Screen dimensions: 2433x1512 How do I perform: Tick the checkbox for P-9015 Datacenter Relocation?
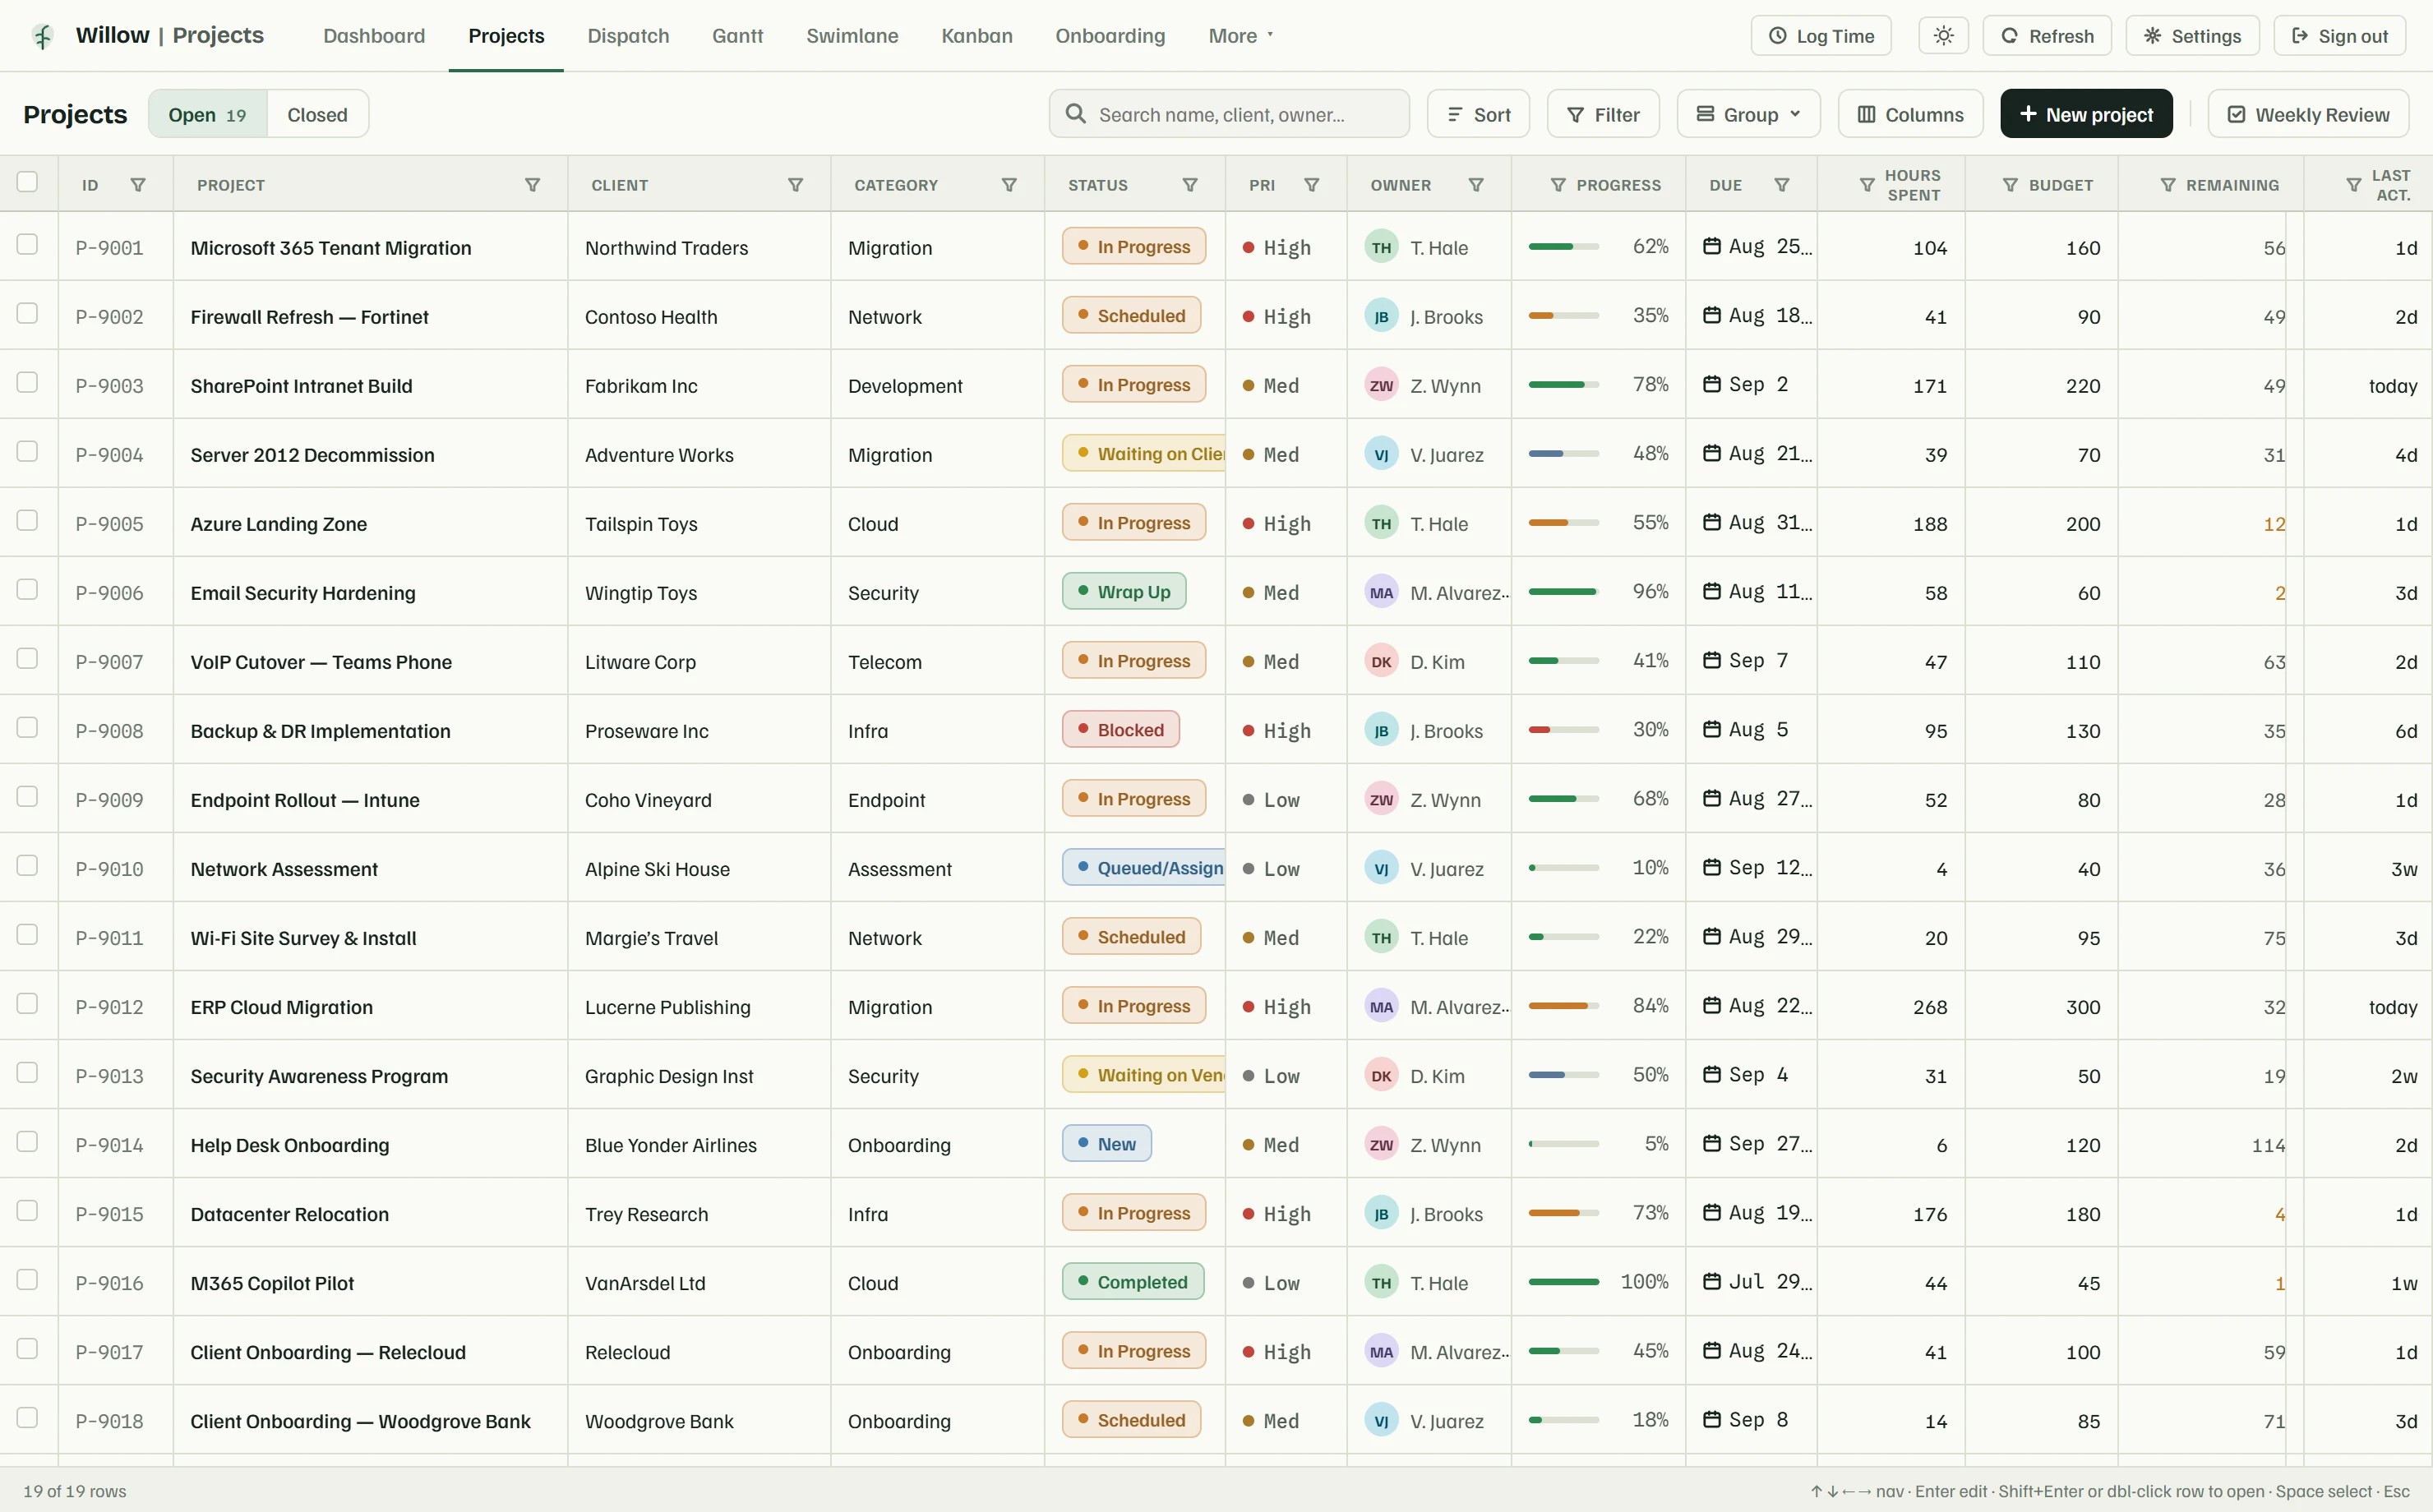[x=27, y=1211]
